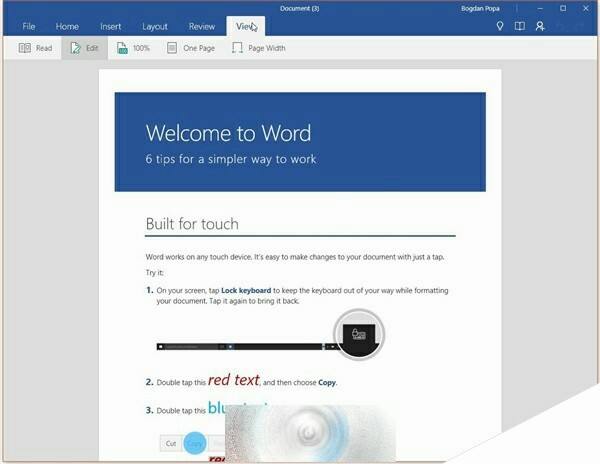
Task: Click the 'Try it:' line
Action: pyautogui.click(x=154, y=273)
